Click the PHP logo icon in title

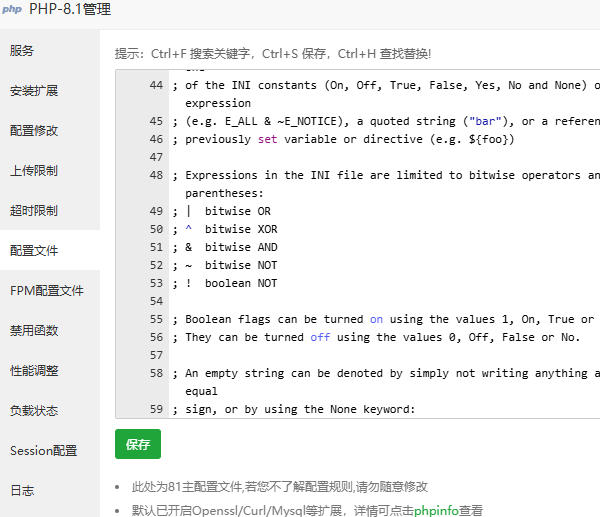pos(12,9)
